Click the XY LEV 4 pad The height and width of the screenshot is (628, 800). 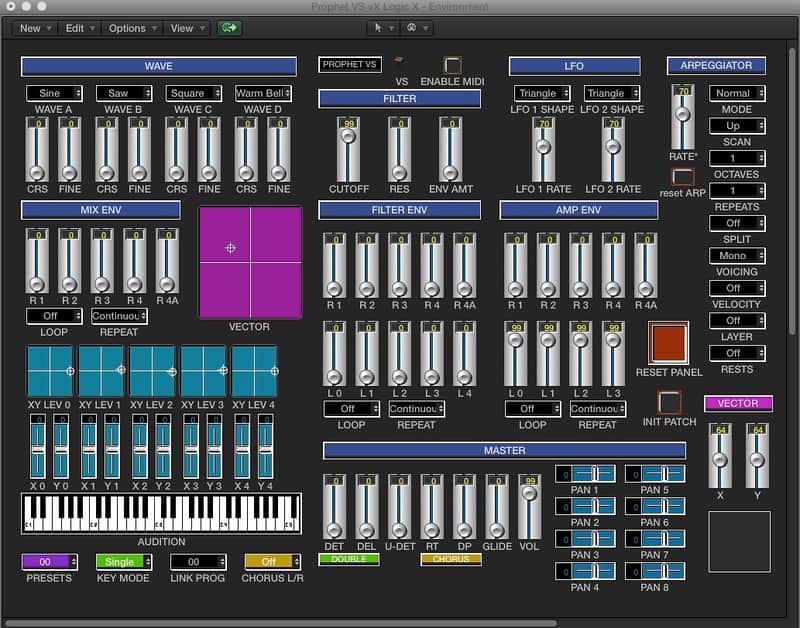[254, 371]
